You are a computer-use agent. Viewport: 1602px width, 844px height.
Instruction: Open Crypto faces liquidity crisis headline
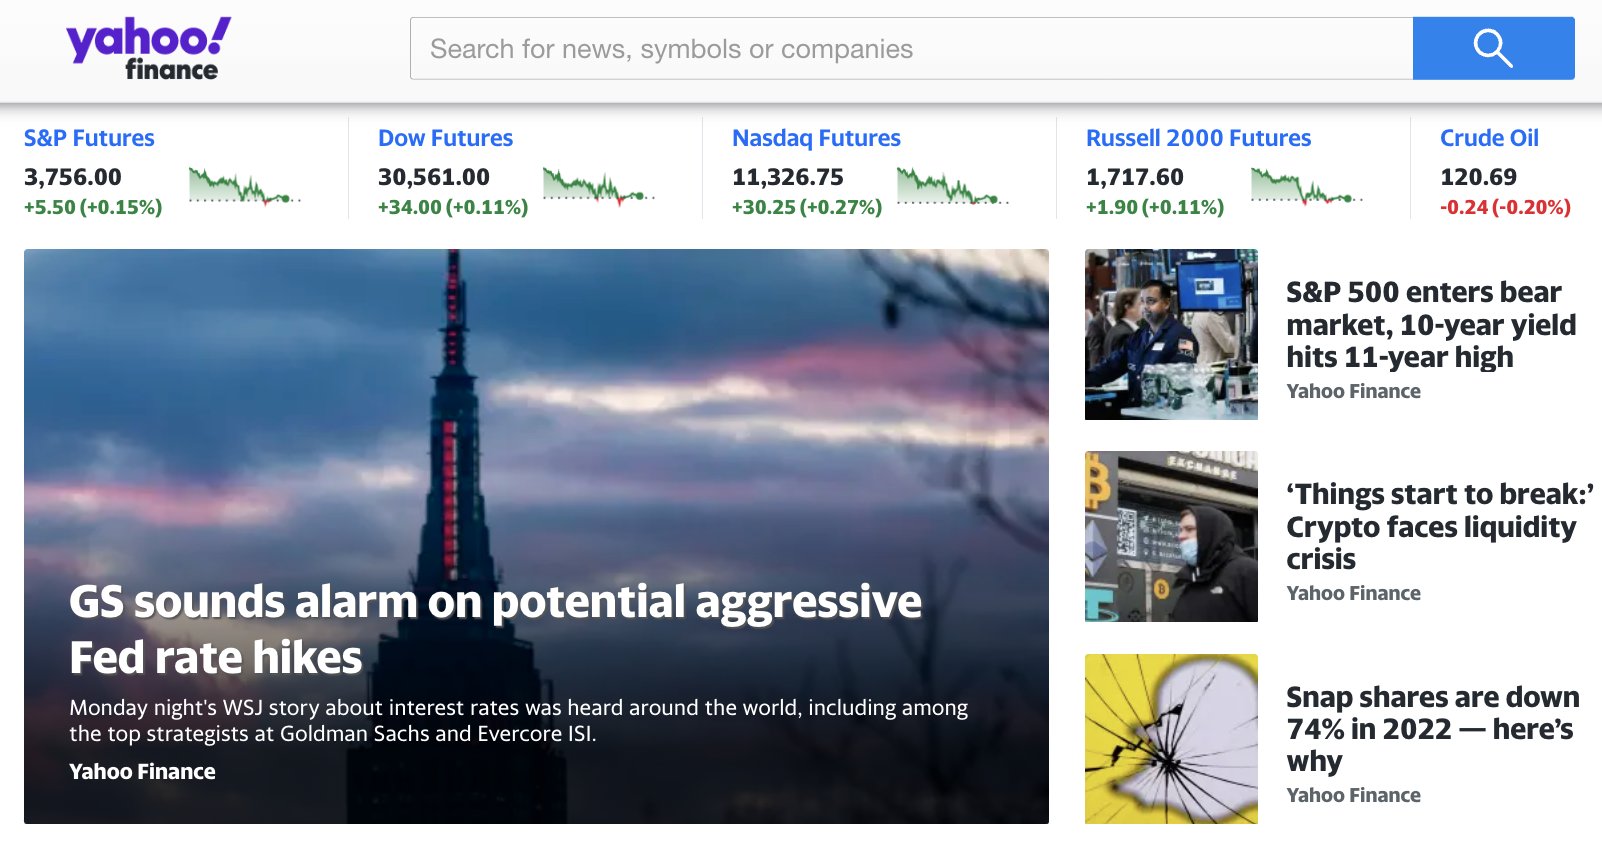(1439, 526)
